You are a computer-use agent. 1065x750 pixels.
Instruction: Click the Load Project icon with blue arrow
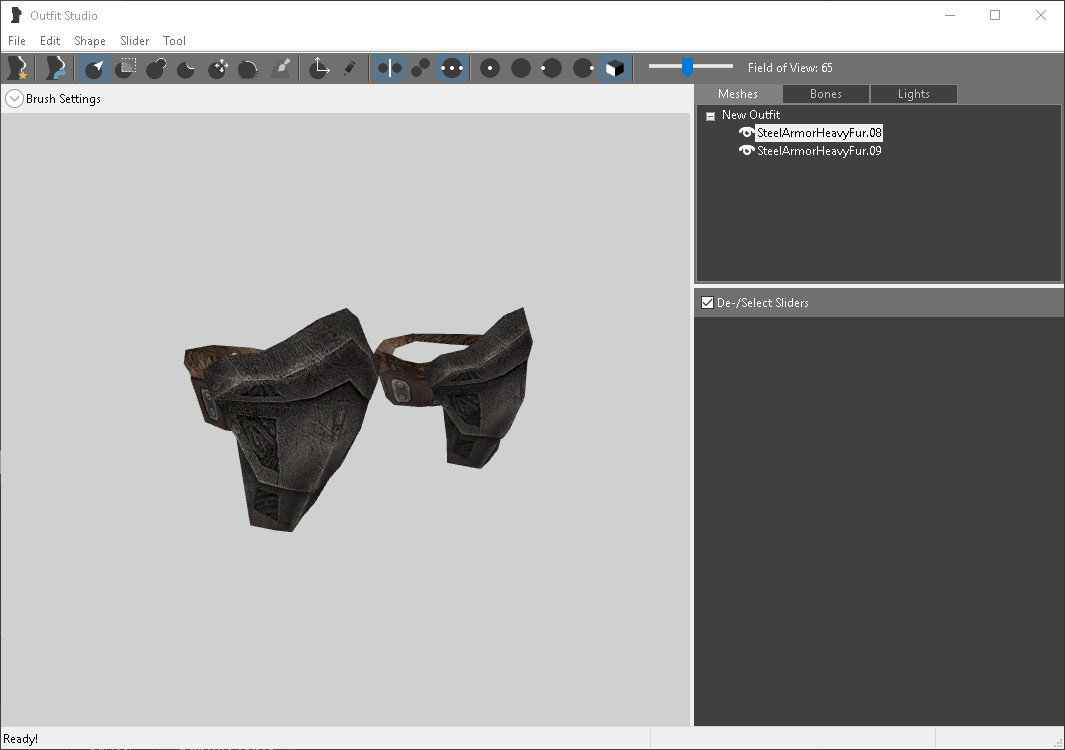(55, 68)
